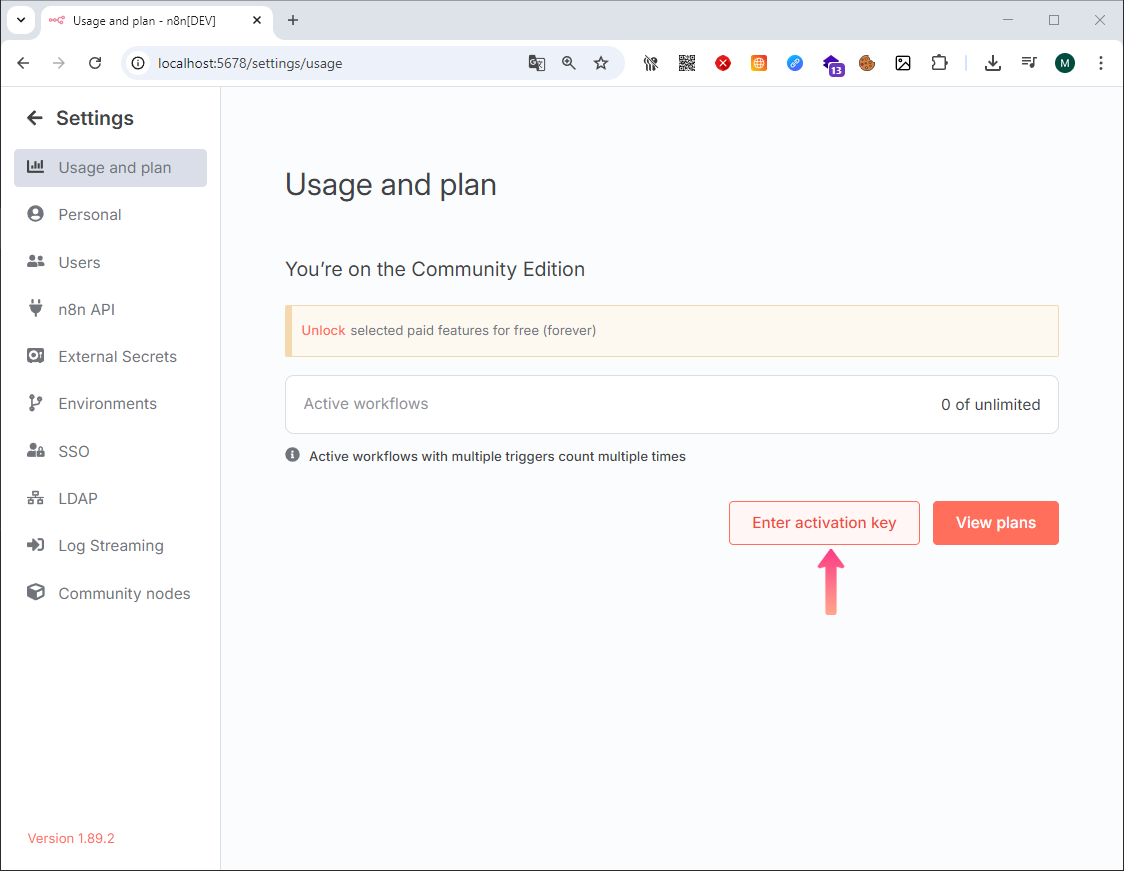
Task: Click the Users icon in the sidebar
Action: (x=36, y=262)
